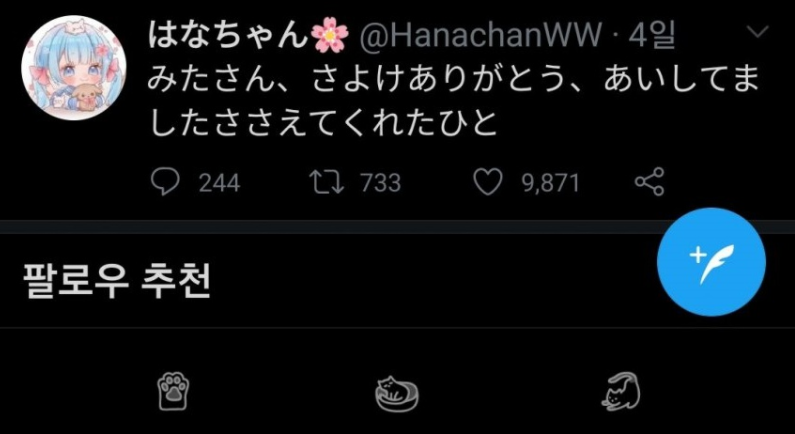
Task: Open the reply speech bubble icon
Action: [165, 183]
